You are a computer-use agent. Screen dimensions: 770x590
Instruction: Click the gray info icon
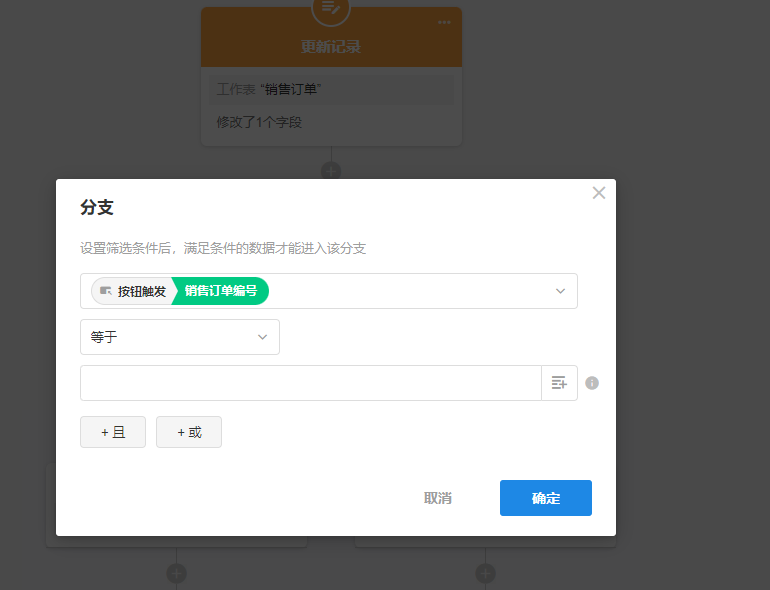[592, 383]
